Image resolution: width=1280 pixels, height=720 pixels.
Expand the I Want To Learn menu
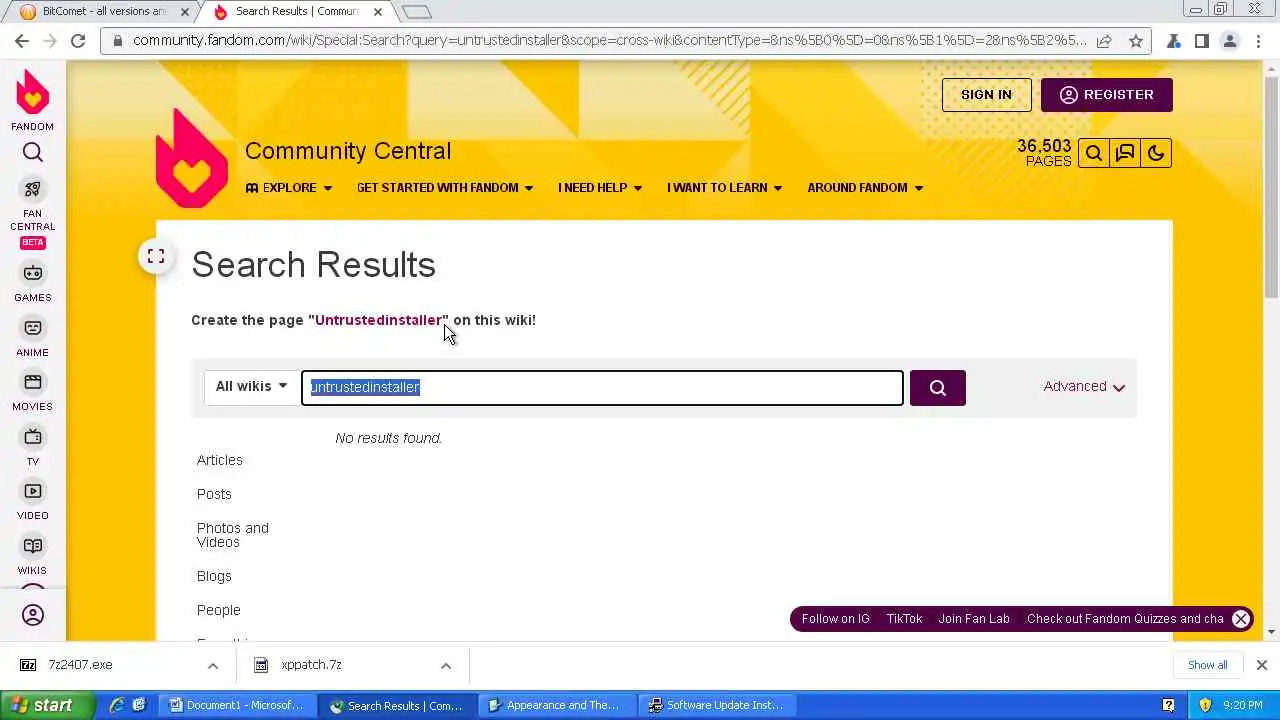725,188
